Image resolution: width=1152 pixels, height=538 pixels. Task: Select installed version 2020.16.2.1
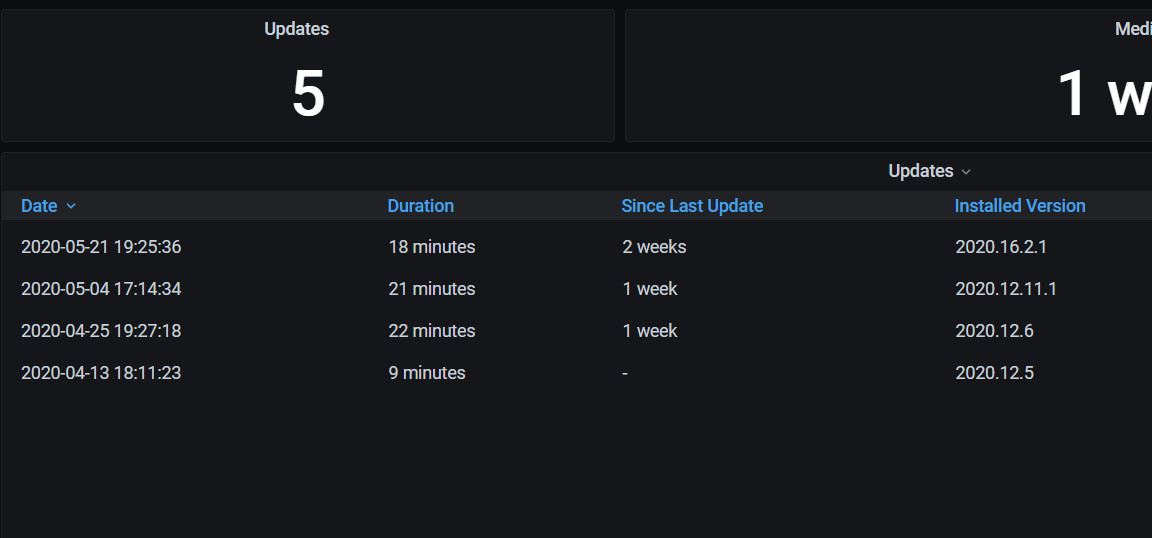tap(1001, 247)
